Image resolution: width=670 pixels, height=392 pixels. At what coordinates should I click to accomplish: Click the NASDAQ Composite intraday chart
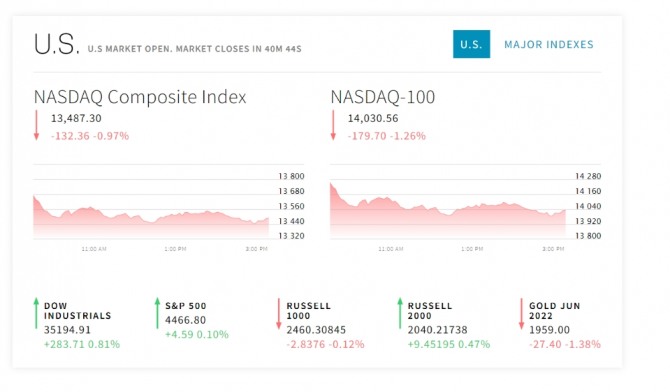click(169, 207)
